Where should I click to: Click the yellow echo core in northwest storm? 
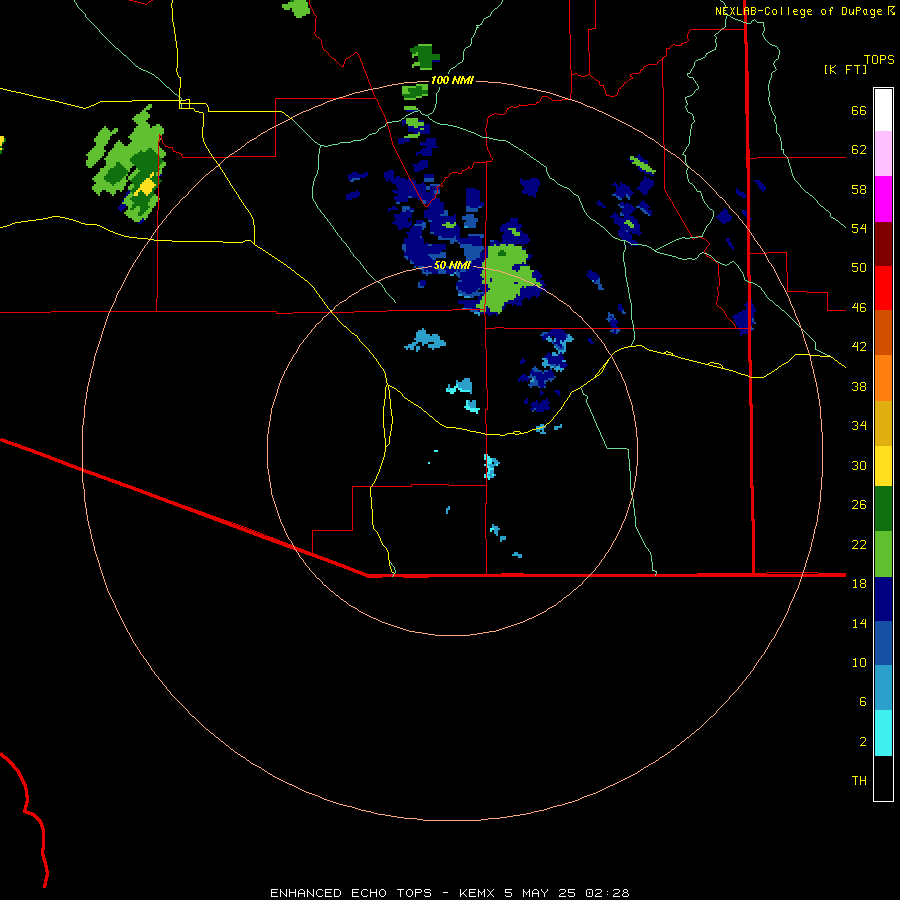coord(147,186)
